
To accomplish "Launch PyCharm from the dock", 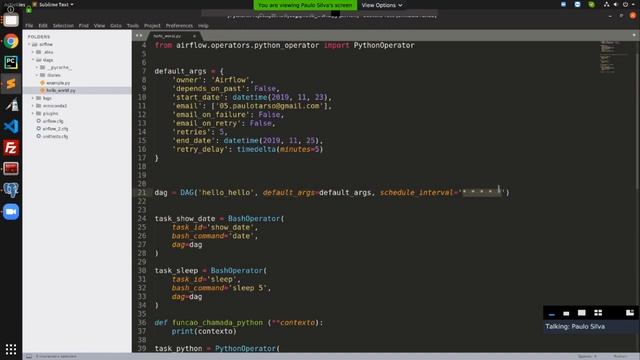I will [x=11, y=62].
